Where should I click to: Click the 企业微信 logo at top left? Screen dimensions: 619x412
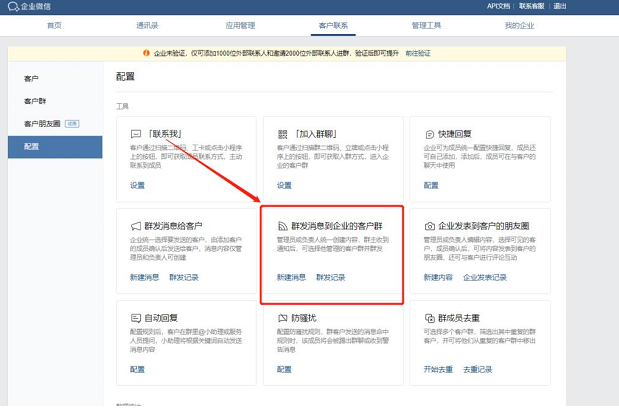pyautogui.click(x=30, y=6)
